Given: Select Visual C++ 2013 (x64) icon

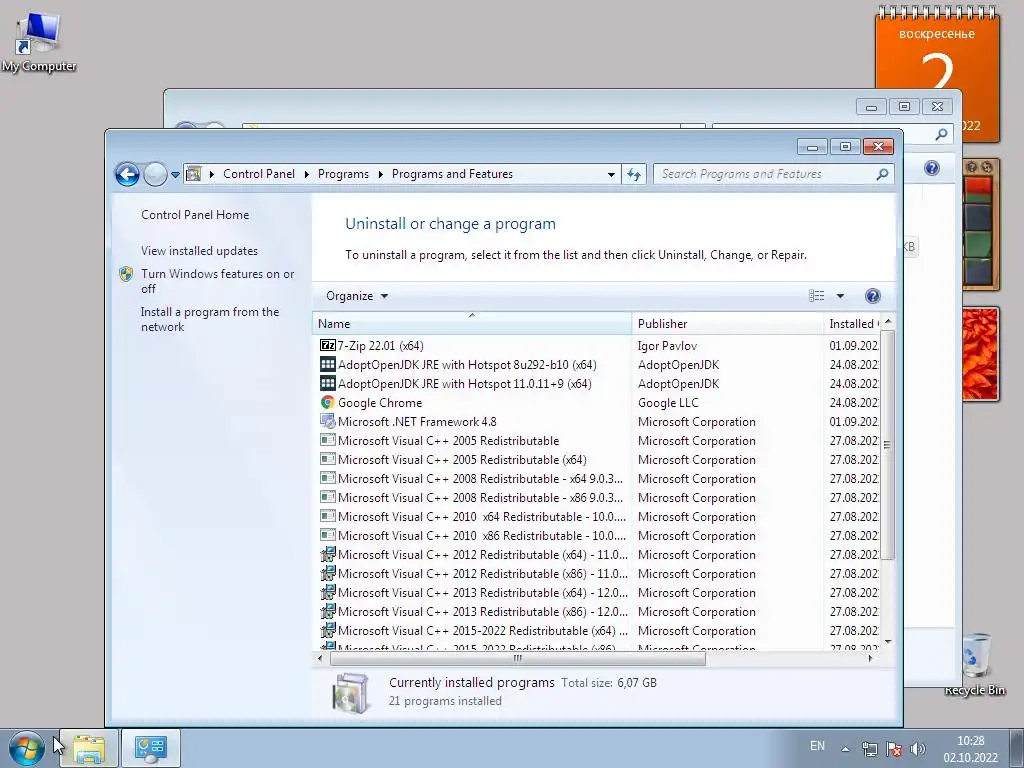Looking at the screenshot, I should 328,592.
